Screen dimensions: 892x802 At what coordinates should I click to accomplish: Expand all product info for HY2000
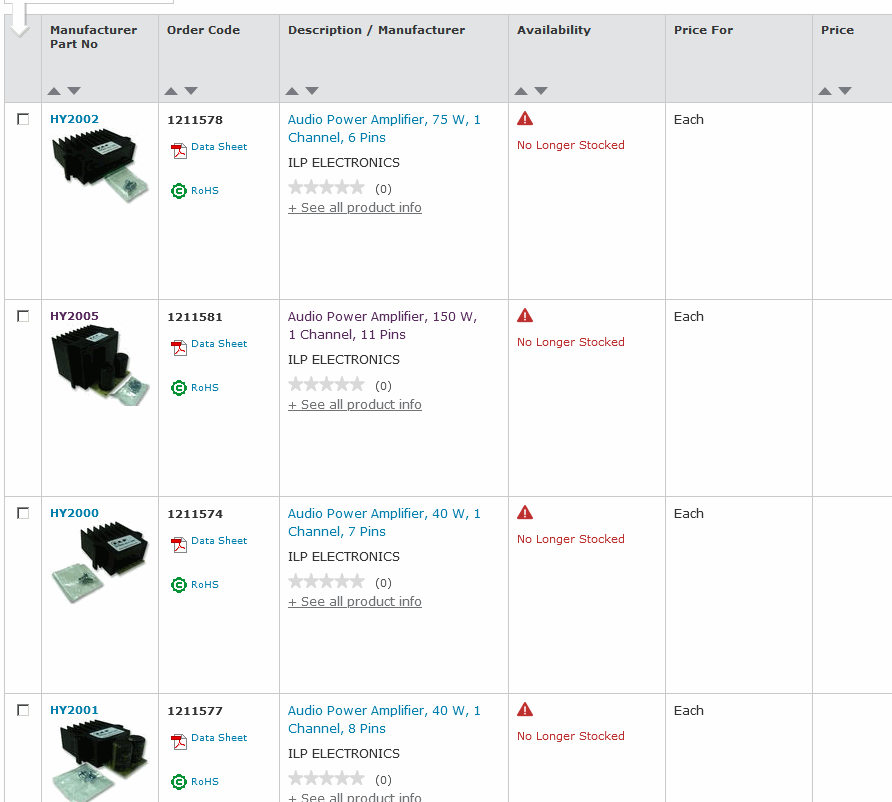[354, 601]
